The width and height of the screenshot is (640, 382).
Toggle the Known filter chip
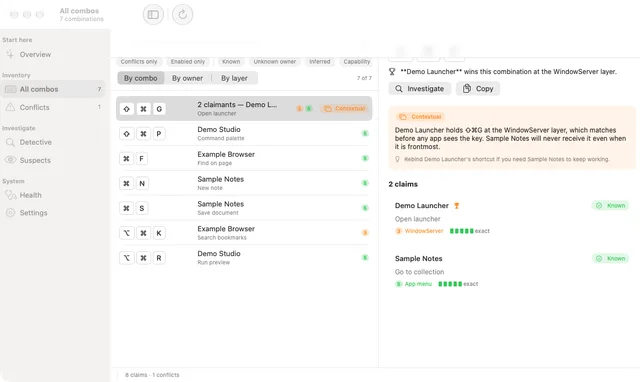pyautogui.click(x=231, y=62)
